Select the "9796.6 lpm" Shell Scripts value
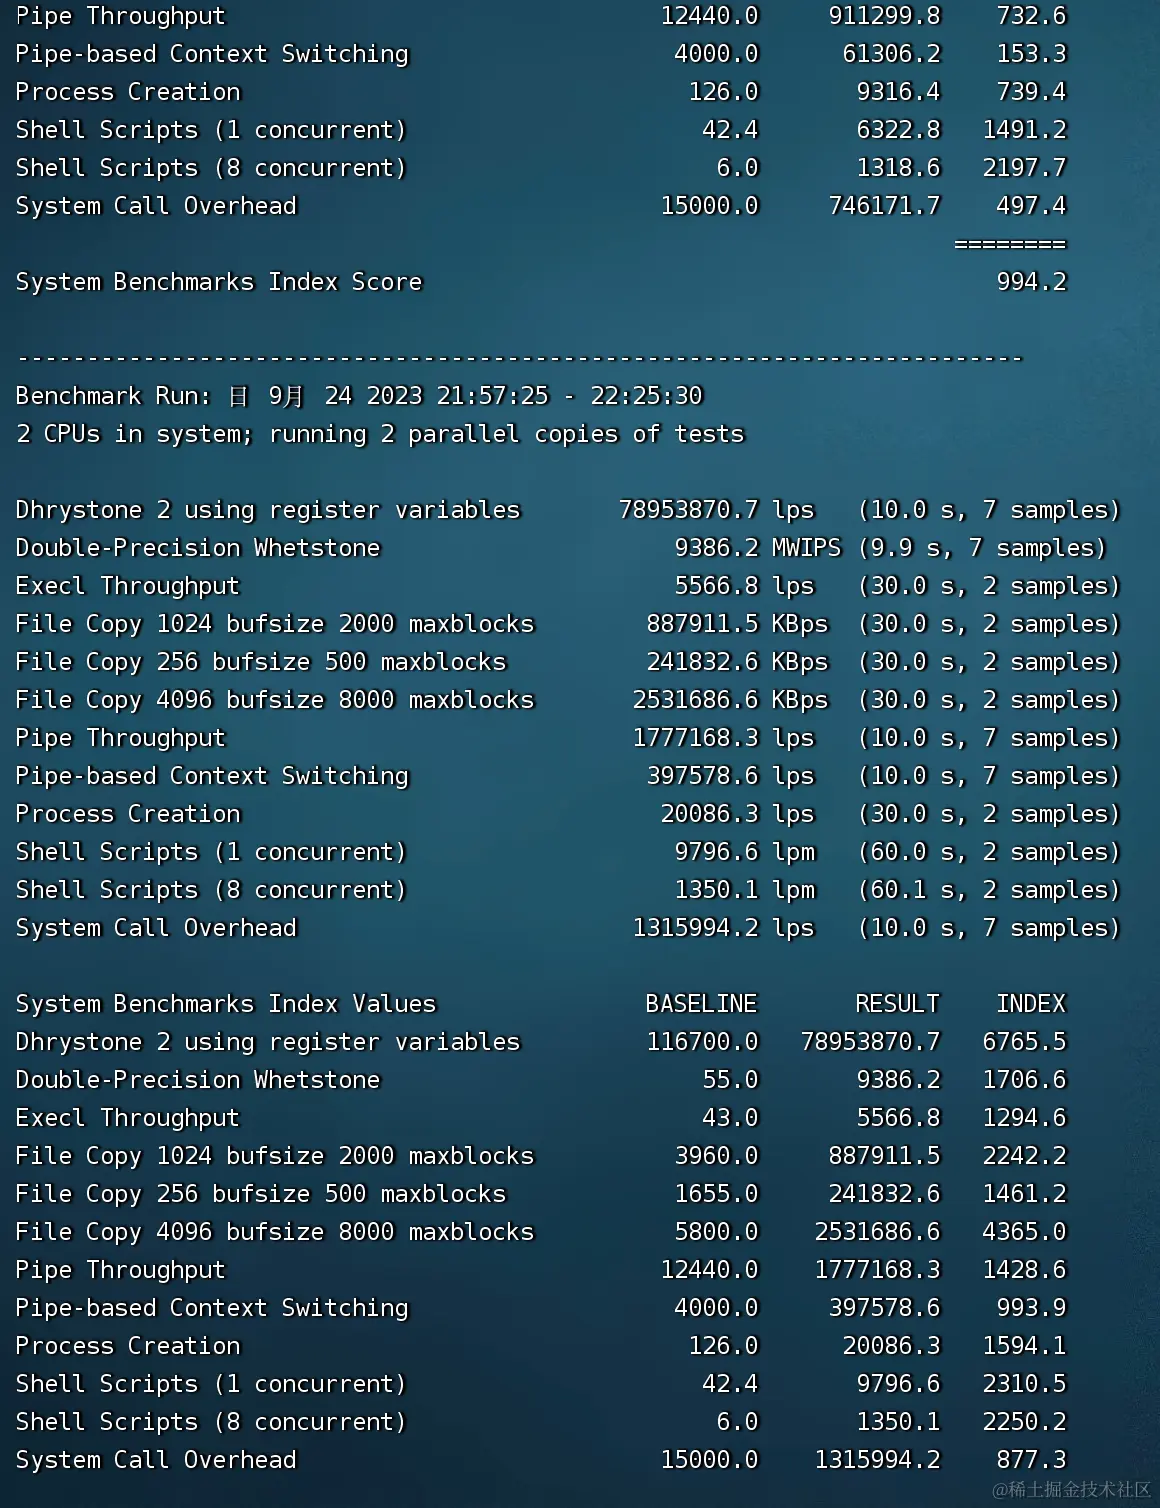Image resolution: width=1160 pixels, height=1508 pixels. coord(744,852)
